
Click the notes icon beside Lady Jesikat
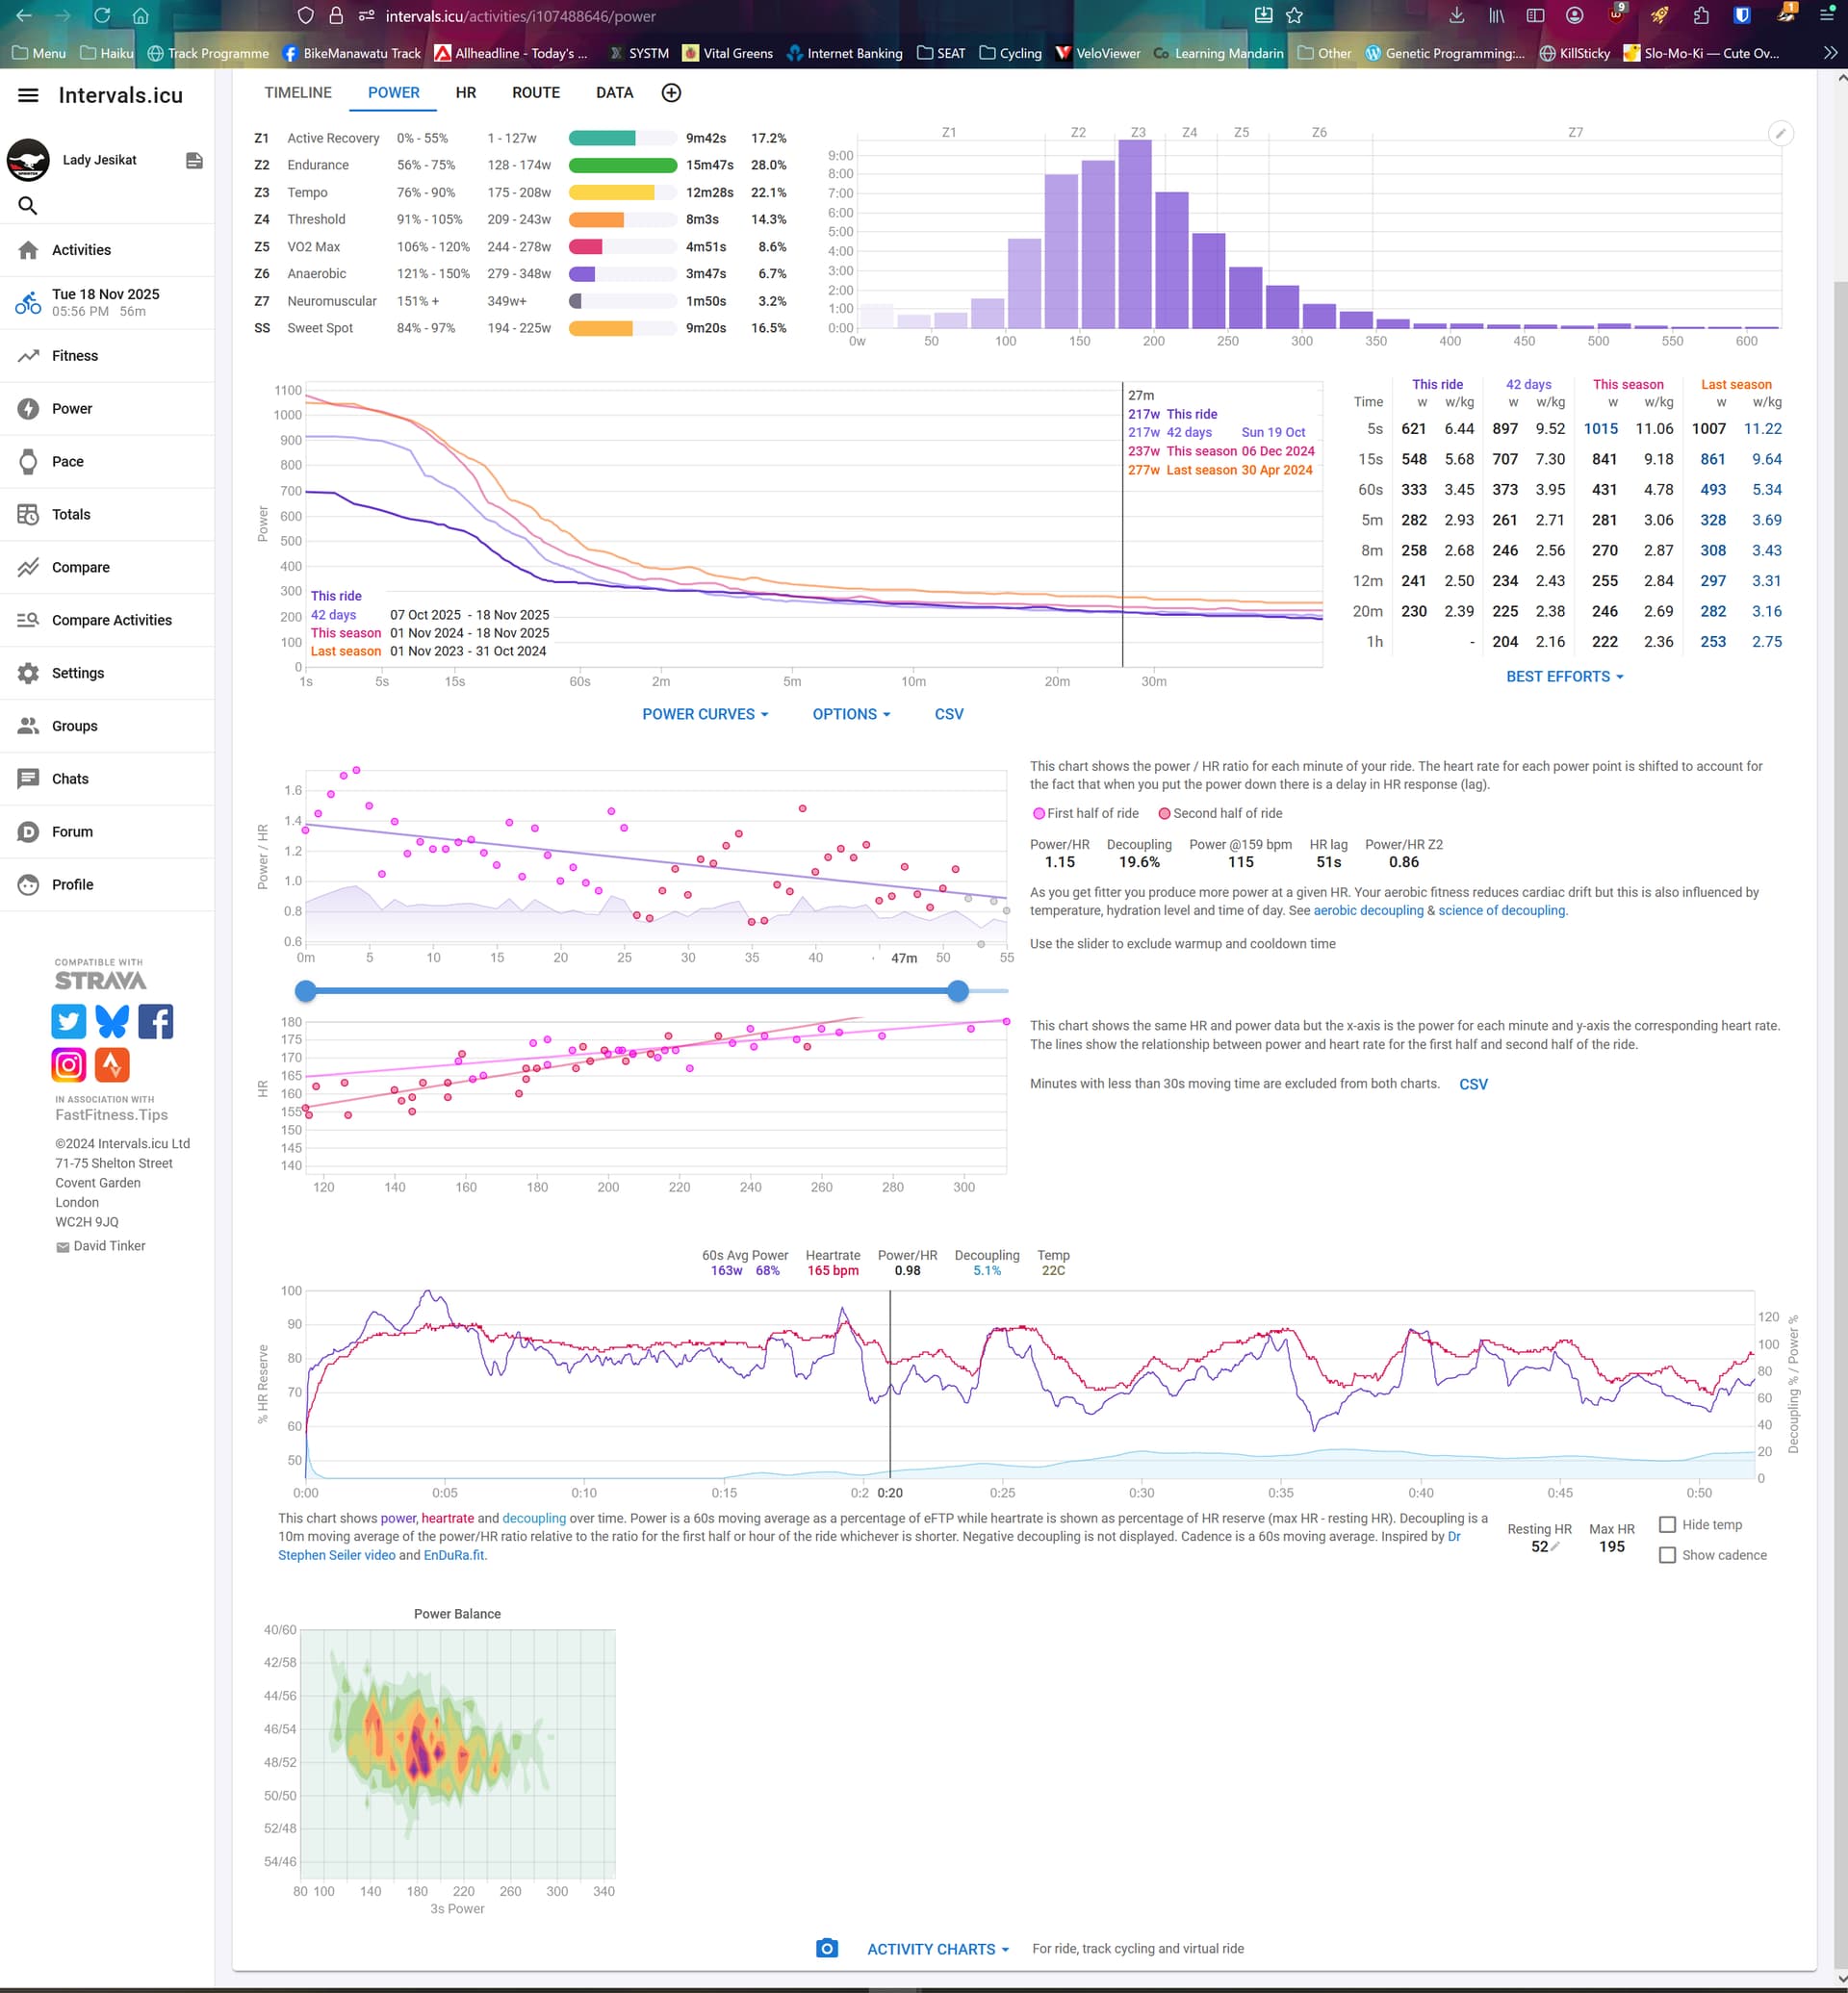(x=195, y=161)
